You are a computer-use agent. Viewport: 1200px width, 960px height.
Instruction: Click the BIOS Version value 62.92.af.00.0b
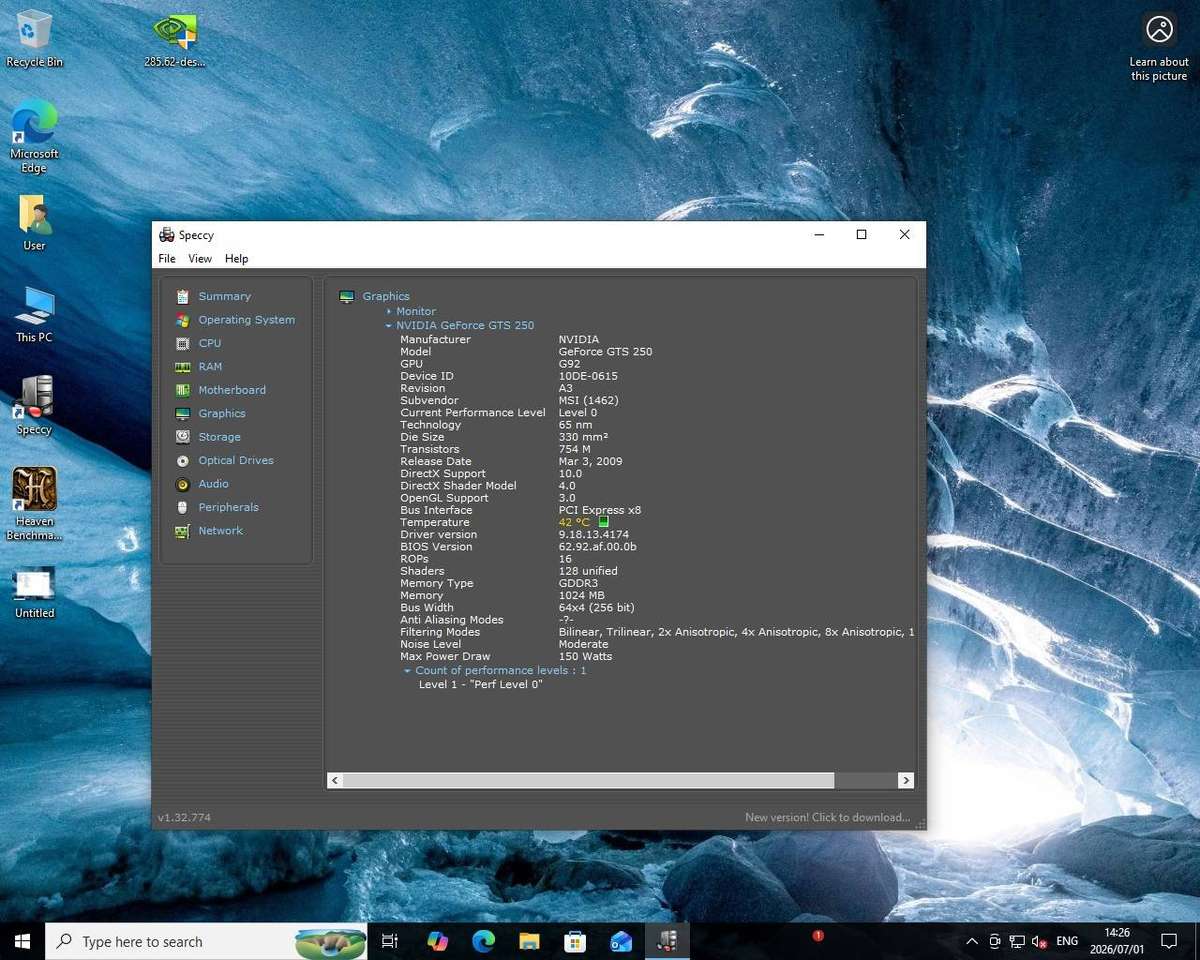(x=597, y=547)
